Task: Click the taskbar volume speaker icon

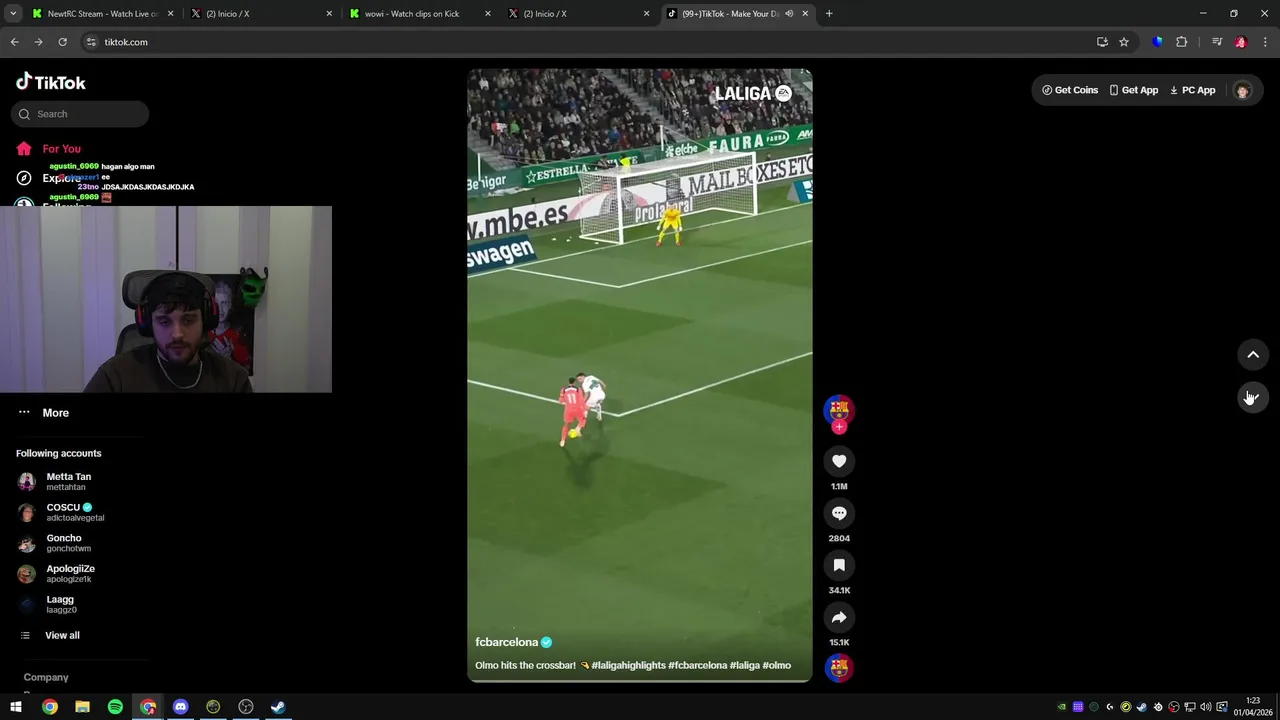Action: click(1205, 707)
